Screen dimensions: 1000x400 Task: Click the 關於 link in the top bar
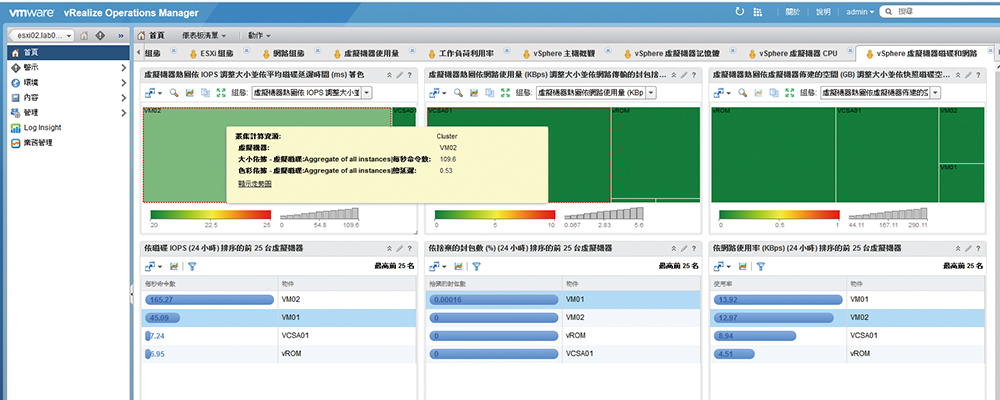792,12
